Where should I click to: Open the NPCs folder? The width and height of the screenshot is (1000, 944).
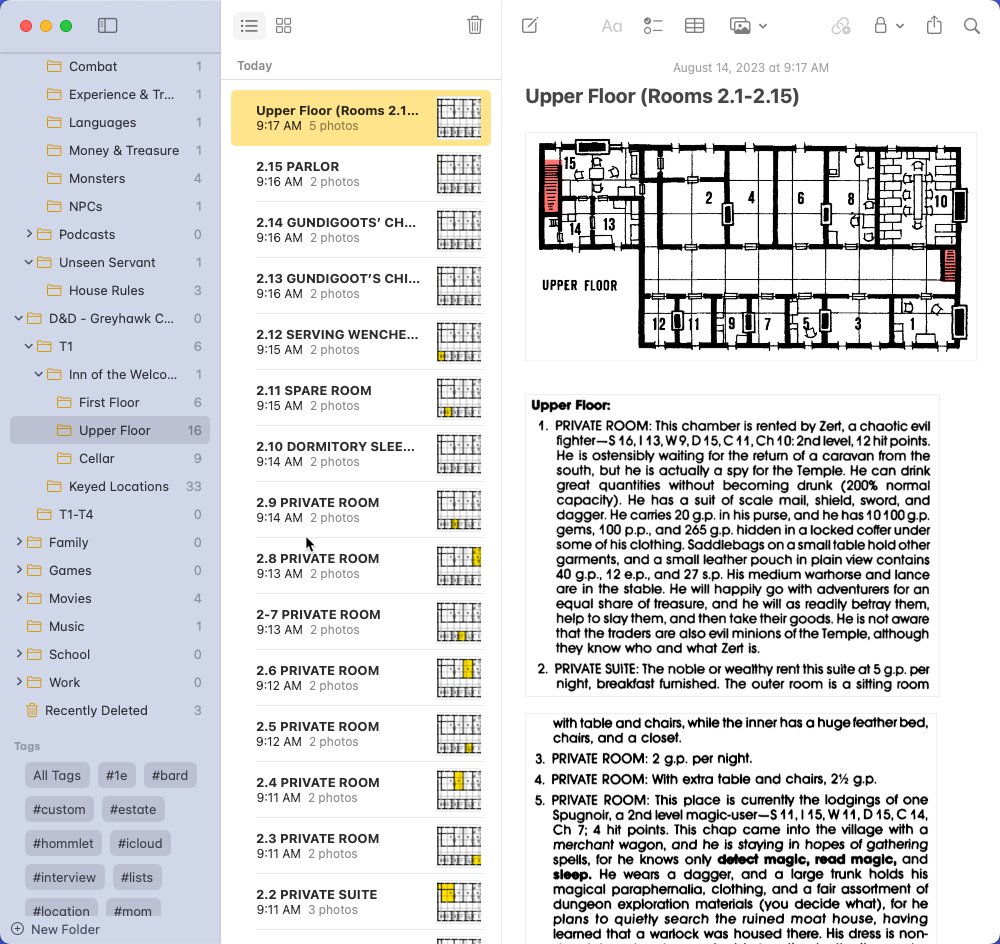point(110,207)
